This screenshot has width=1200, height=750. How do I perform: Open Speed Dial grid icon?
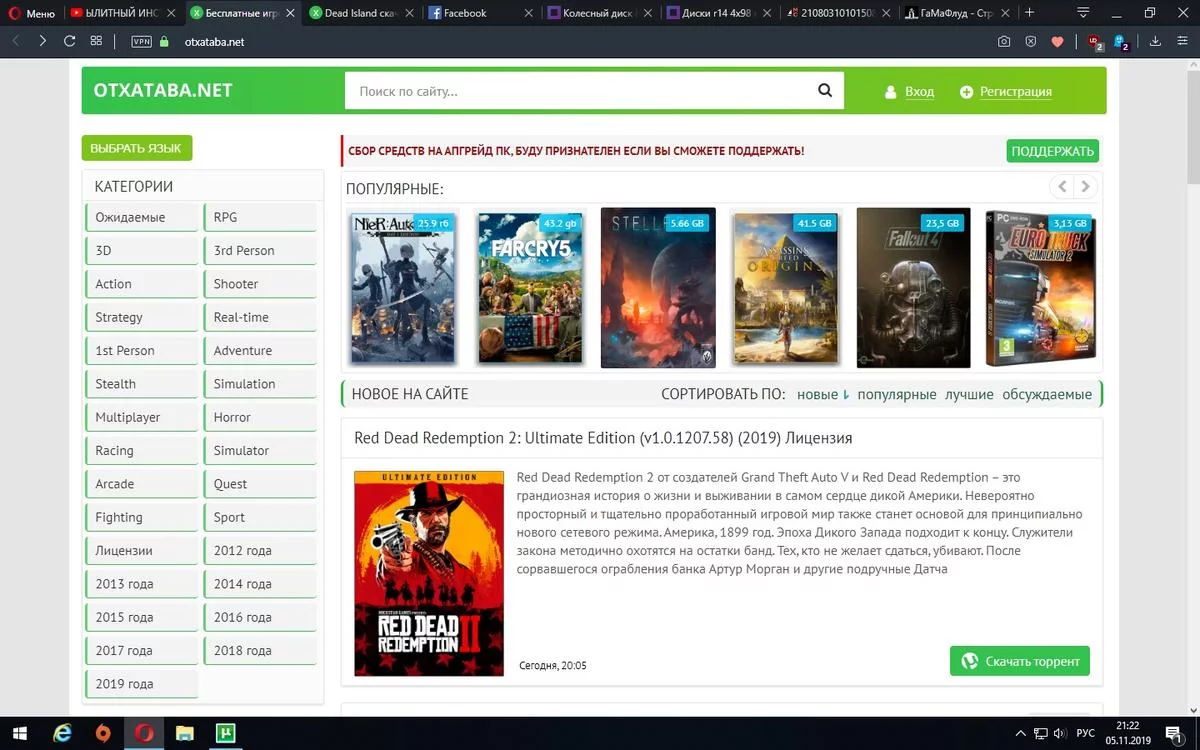96,42
